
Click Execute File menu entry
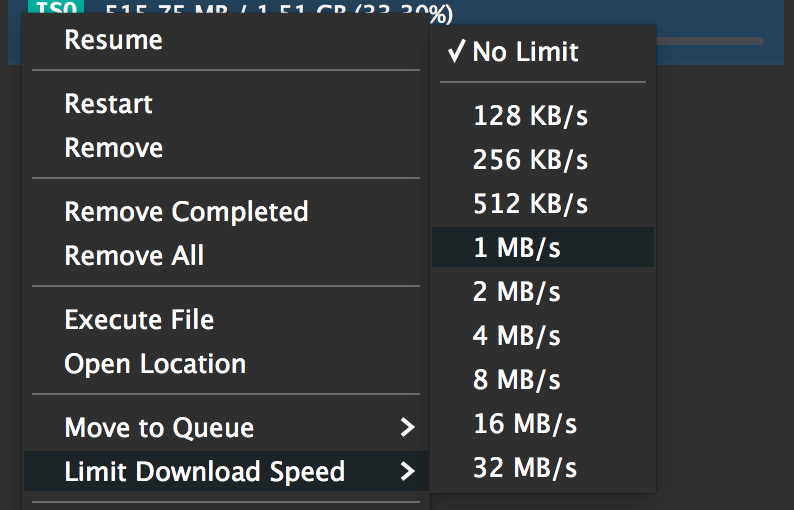139,320
